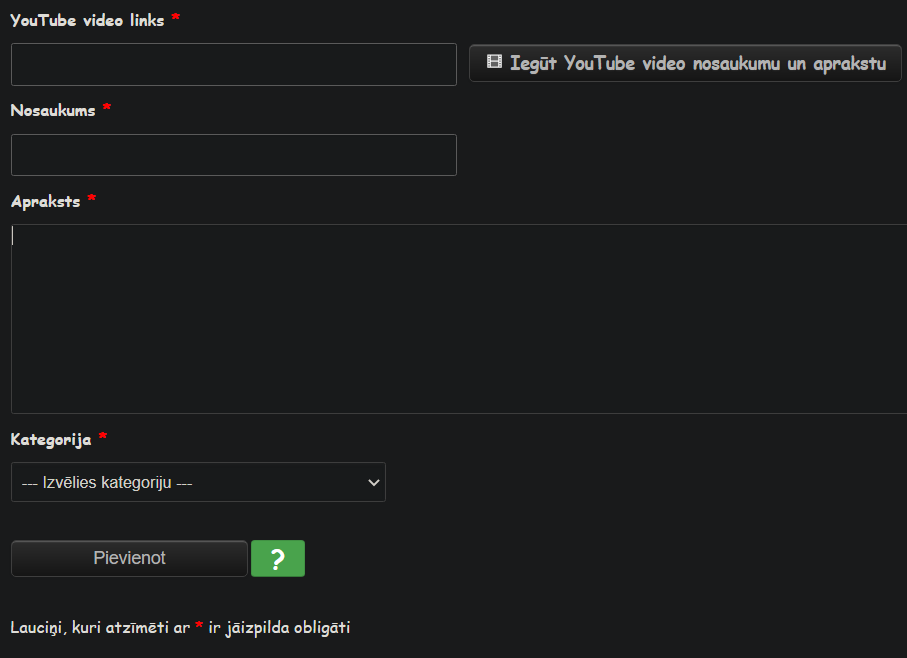907x658 pixels.
Task: Click the Nosaukums field label
Action: (53, 110)
